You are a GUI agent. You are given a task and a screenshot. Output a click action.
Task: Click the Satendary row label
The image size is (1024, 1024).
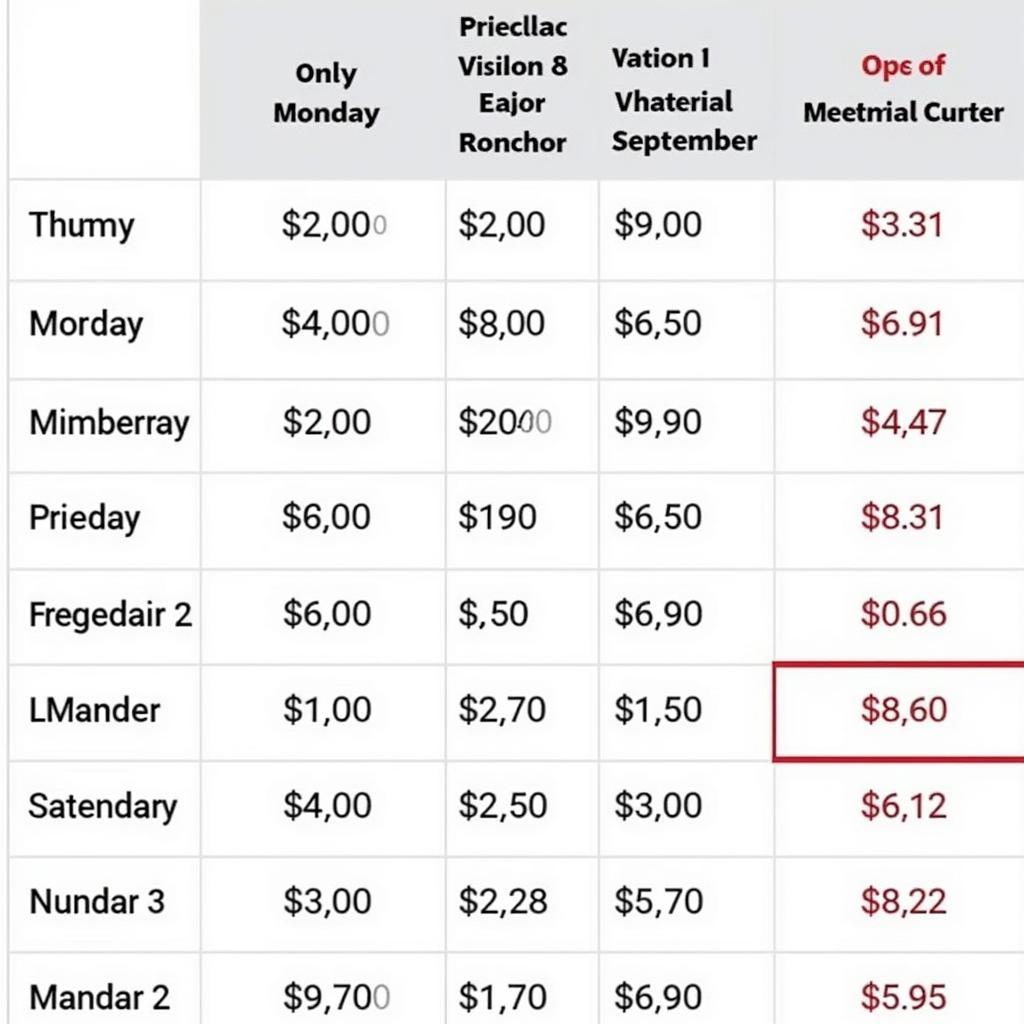point(102,806)
